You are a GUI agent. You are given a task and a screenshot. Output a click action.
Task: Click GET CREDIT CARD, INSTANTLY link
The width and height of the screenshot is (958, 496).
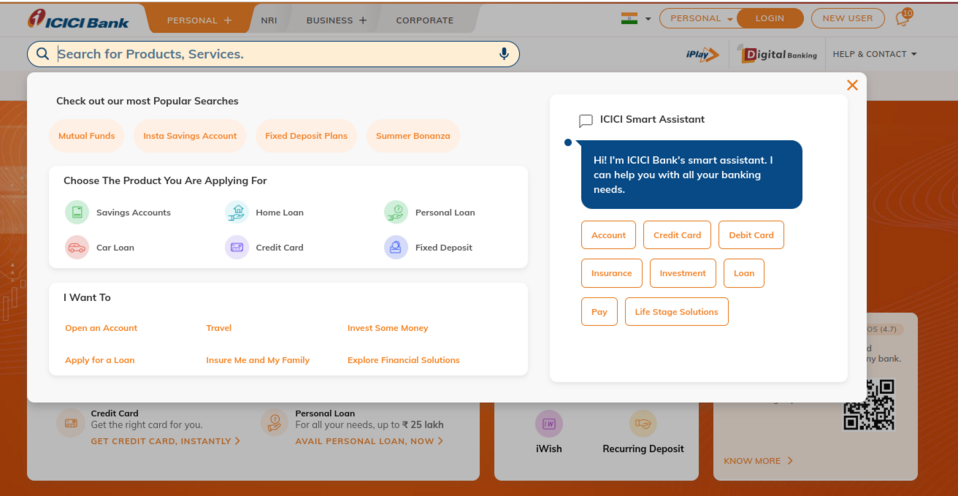click(x=166, y=441)
